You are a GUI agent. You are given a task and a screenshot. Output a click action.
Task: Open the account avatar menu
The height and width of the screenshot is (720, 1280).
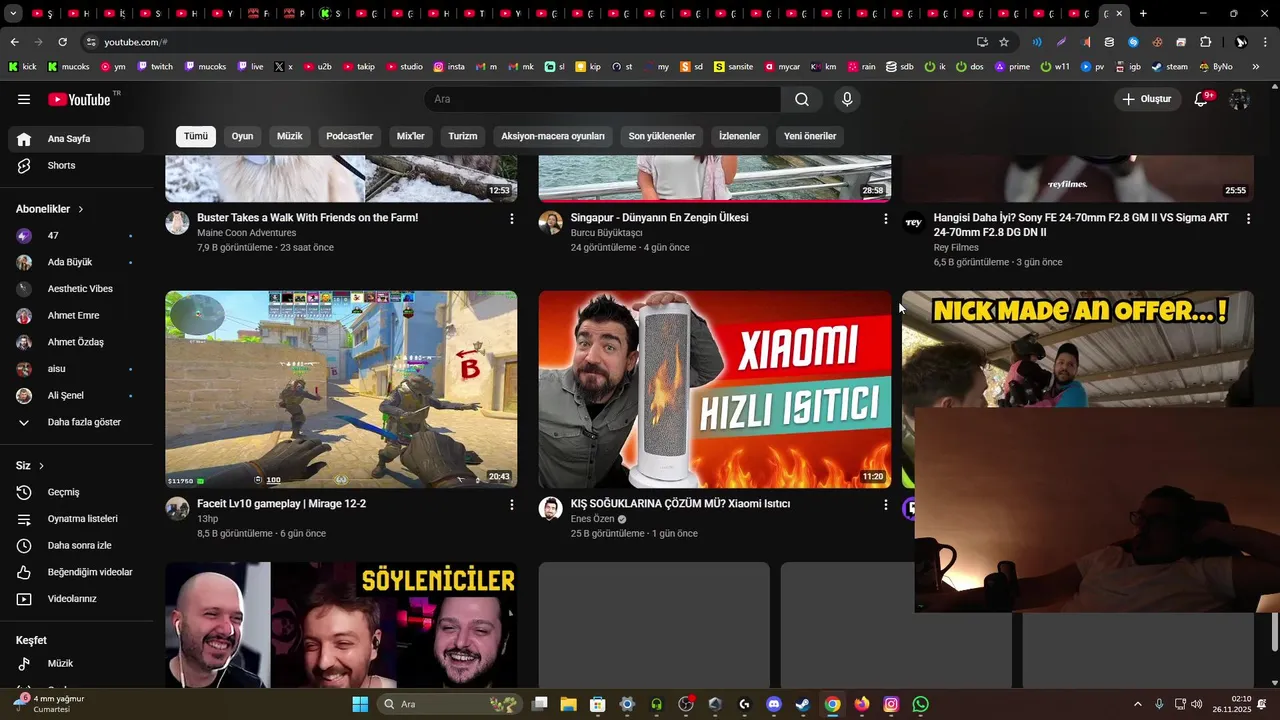point(1240,99)
